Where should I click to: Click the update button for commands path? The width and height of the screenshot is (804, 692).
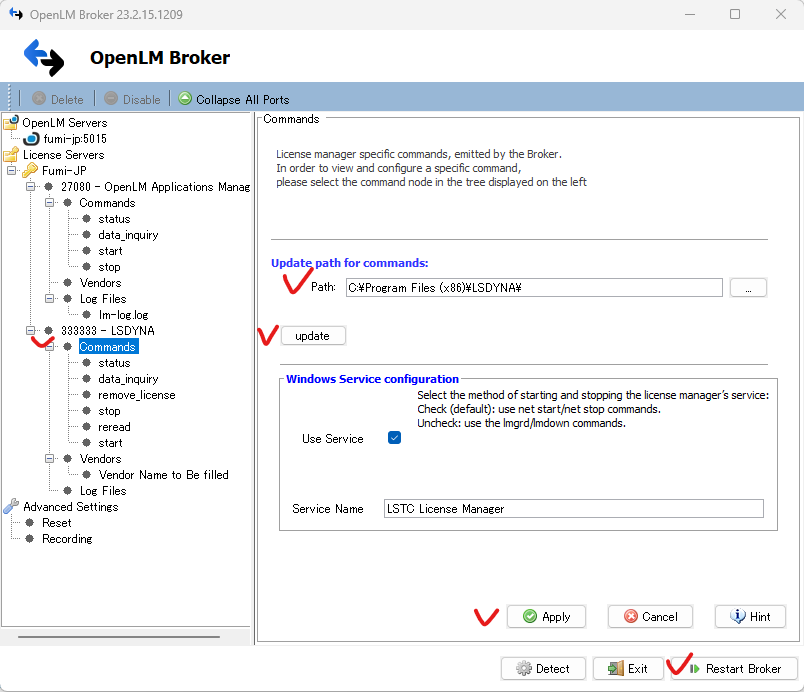click(313, 335)
